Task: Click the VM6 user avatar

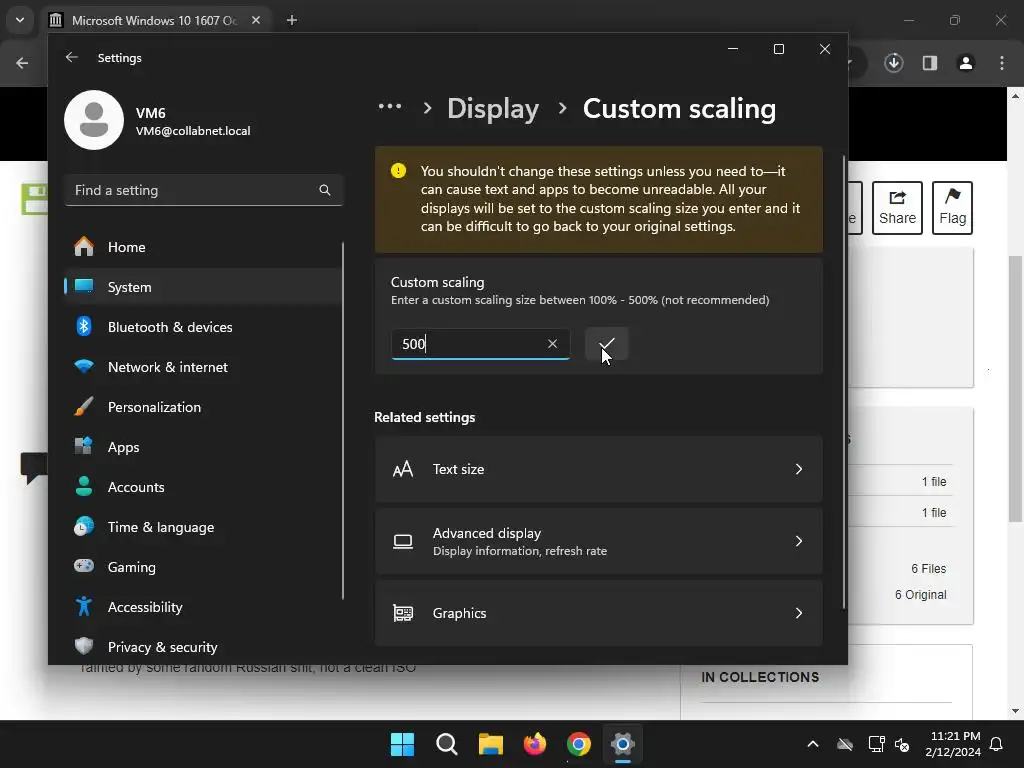Action: coord(94,120)
